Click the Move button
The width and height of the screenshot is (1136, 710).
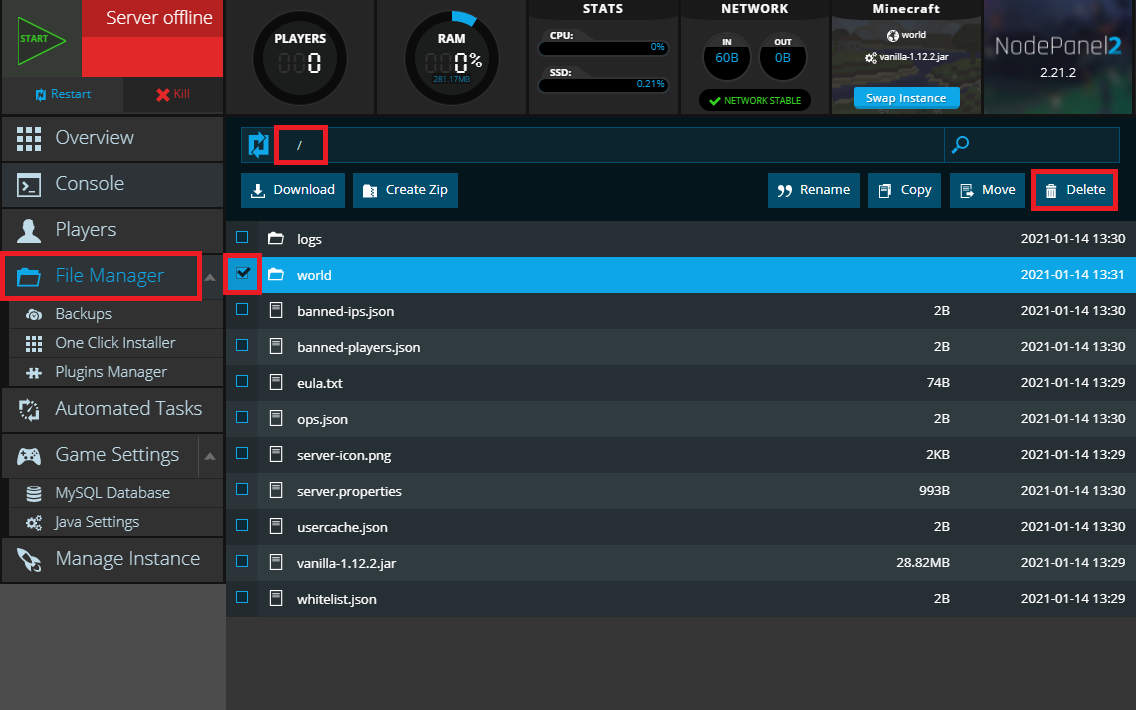click(988, 190)
